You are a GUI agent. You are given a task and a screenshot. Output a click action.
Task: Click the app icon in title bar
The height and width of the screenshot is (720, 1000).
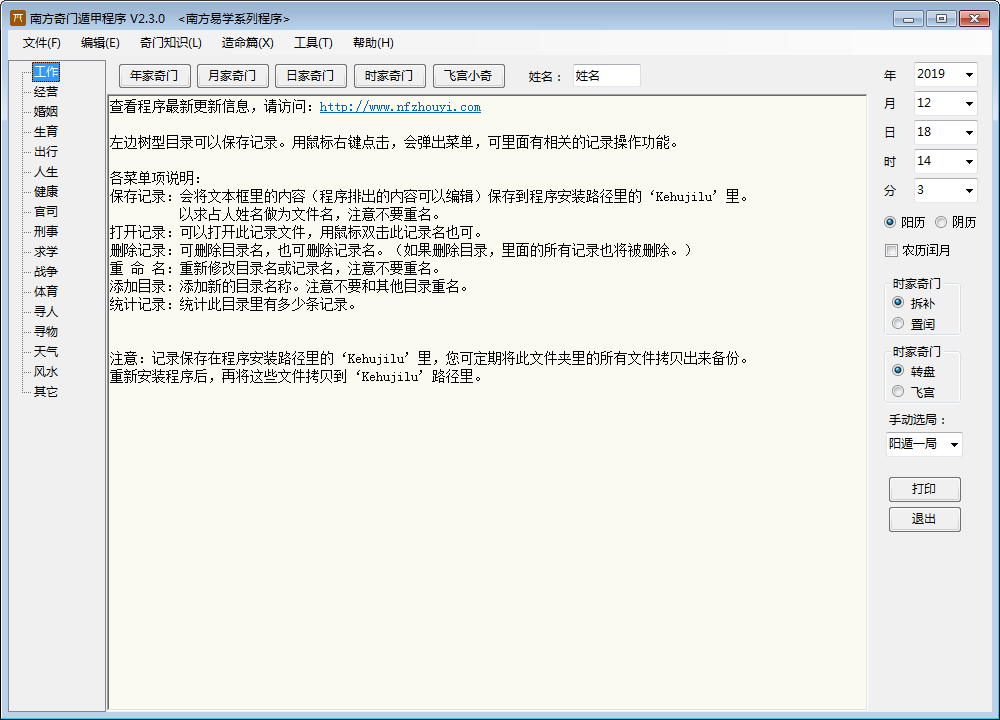coord(18,18)
